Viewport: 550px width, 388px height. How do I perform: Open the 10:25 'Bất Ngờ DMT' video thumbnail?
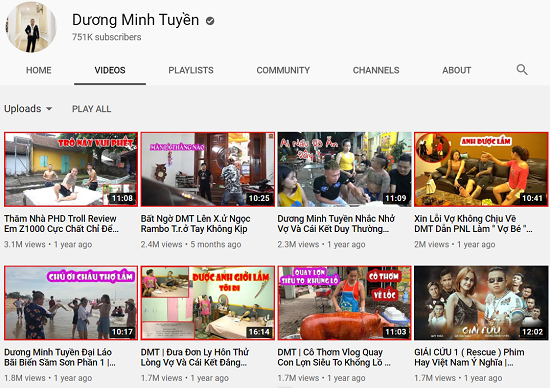coord(208,169)
